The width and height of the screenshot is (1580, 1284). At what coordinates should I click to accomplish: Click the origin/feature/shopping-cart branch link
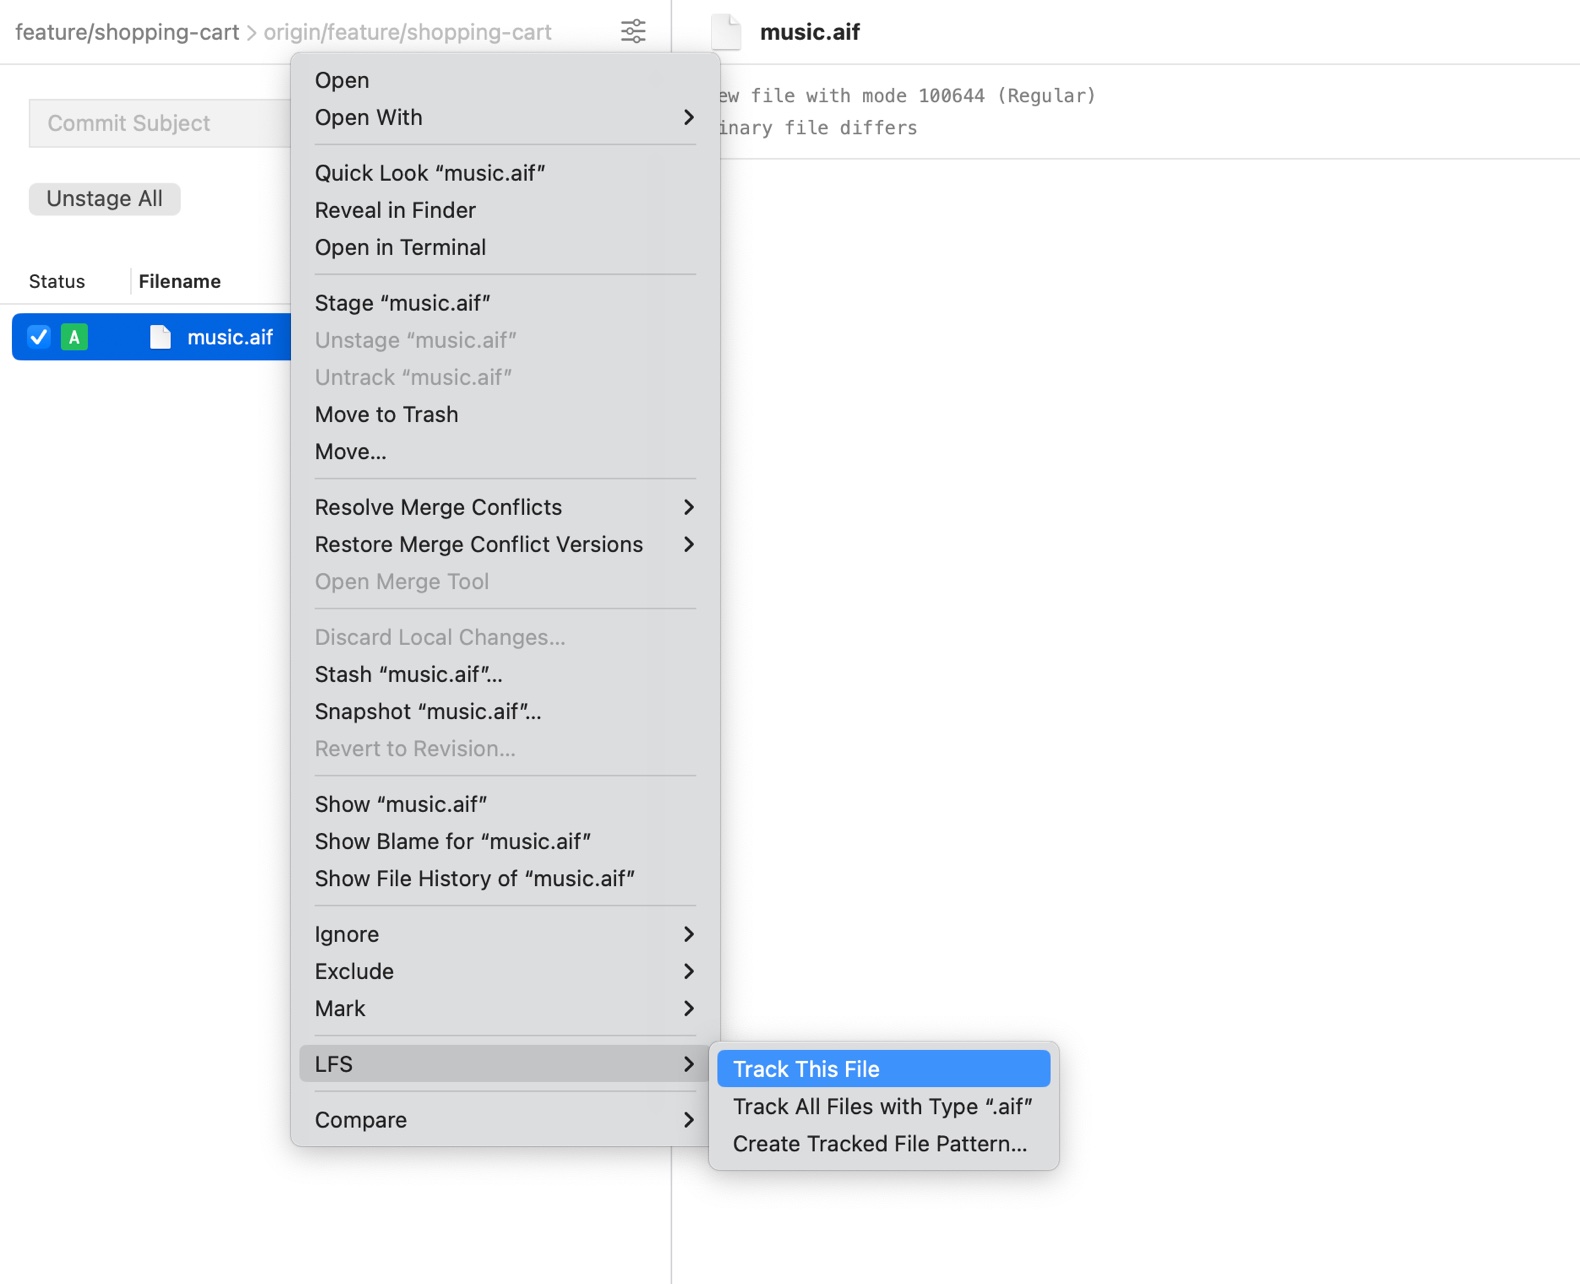(x=407, y=32)
